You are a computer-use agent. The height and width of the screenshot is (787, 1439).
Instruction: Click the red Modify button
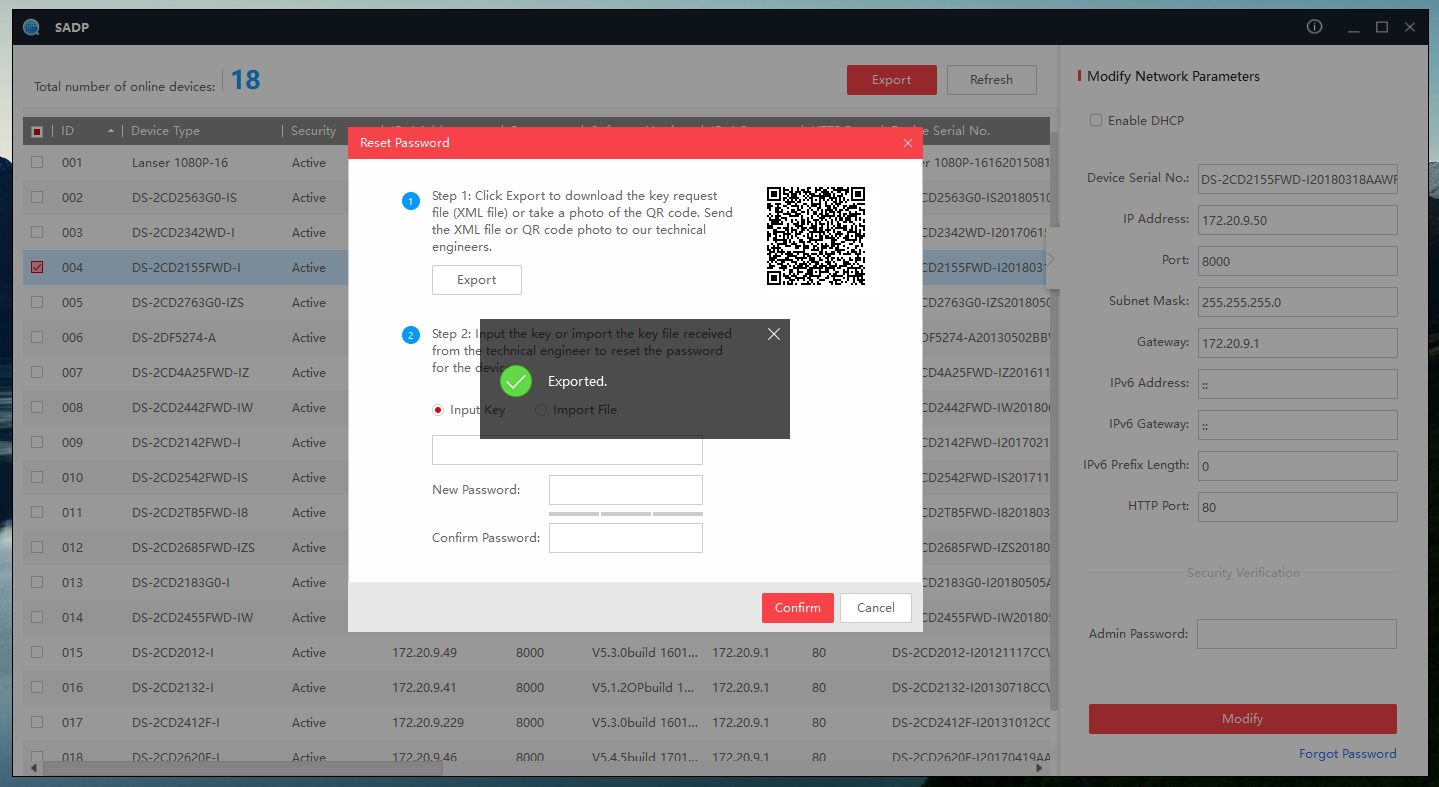pyautogui.click(x=1243, y=719)
